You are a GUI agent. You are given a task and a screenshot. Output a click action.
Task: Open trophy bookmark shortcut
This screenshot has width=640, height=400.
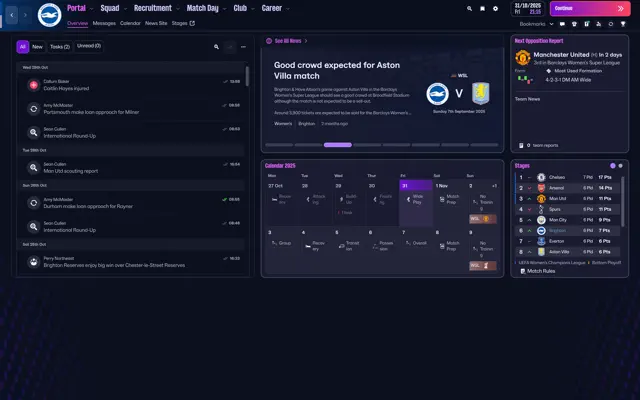pos(623,24)
